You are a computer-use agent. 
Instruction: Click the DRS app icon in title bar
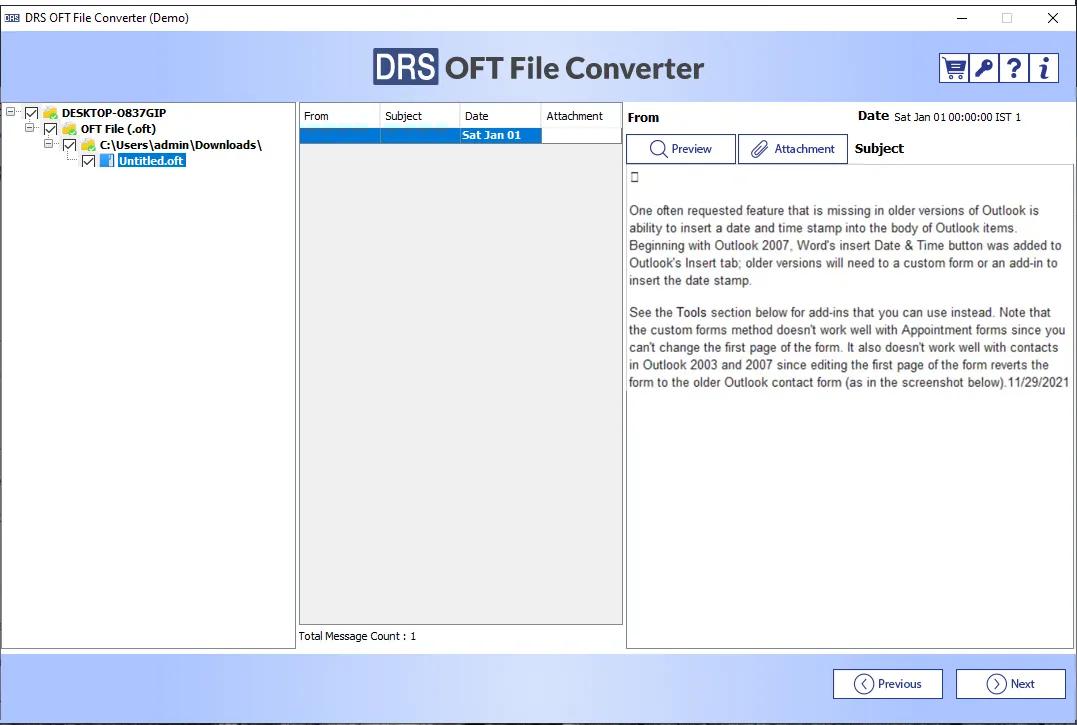coord(12,18)
